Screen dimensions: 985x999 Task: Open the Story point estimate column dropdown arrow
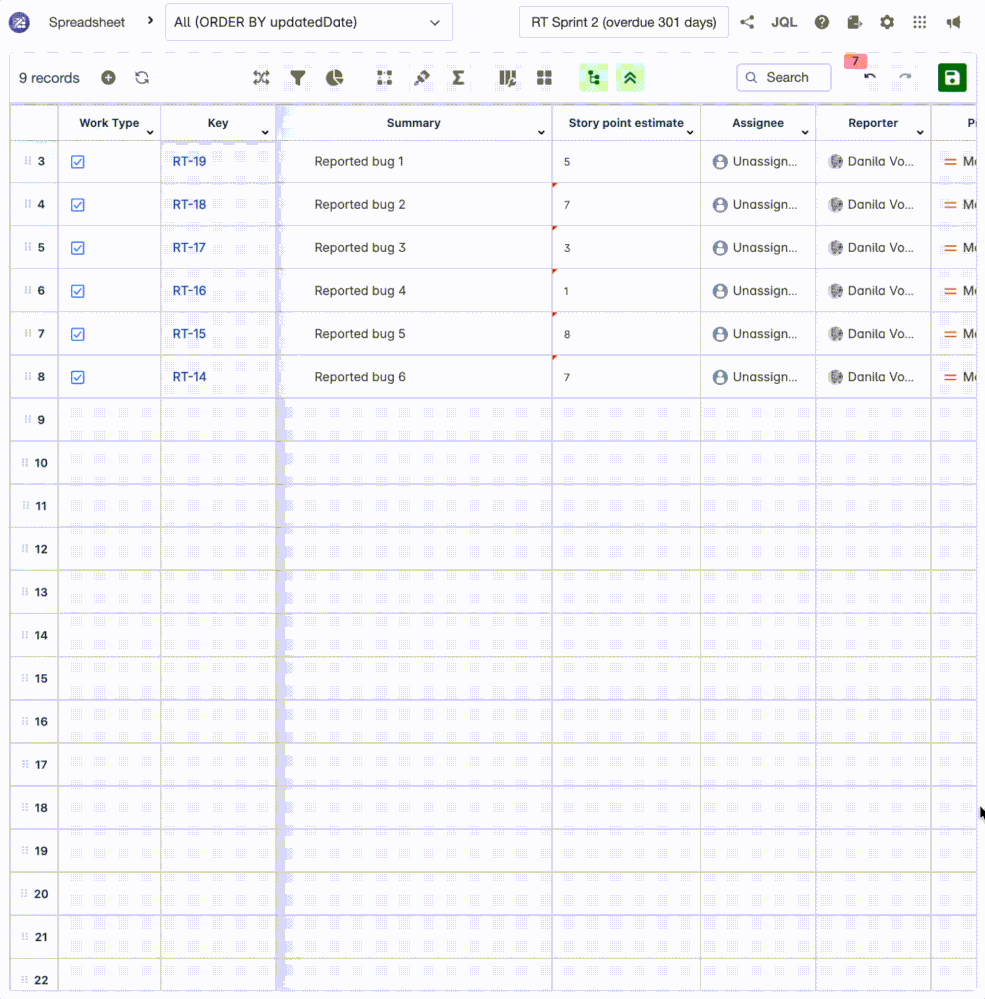(x=690, y=132)
